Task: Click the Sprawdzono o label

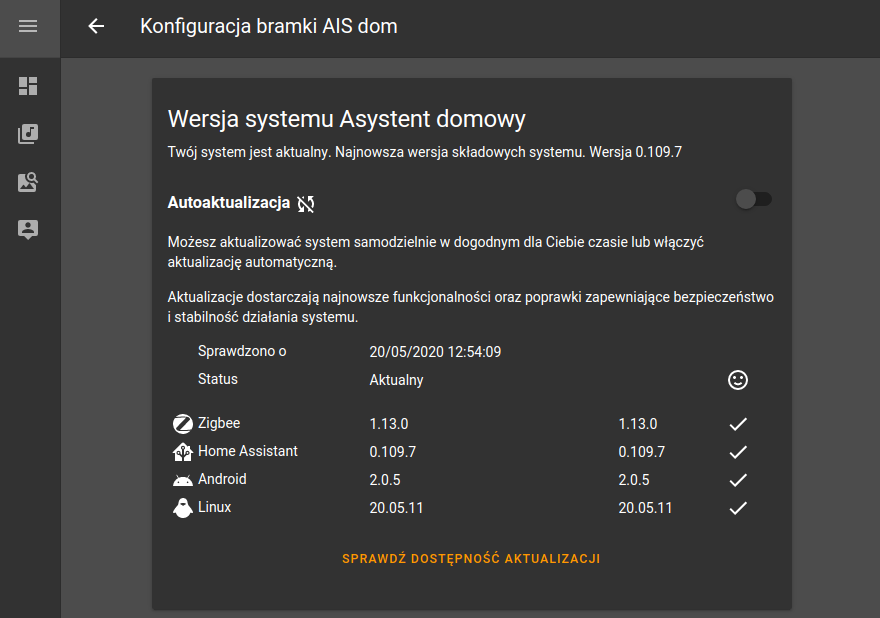Action: coord(242,351)
